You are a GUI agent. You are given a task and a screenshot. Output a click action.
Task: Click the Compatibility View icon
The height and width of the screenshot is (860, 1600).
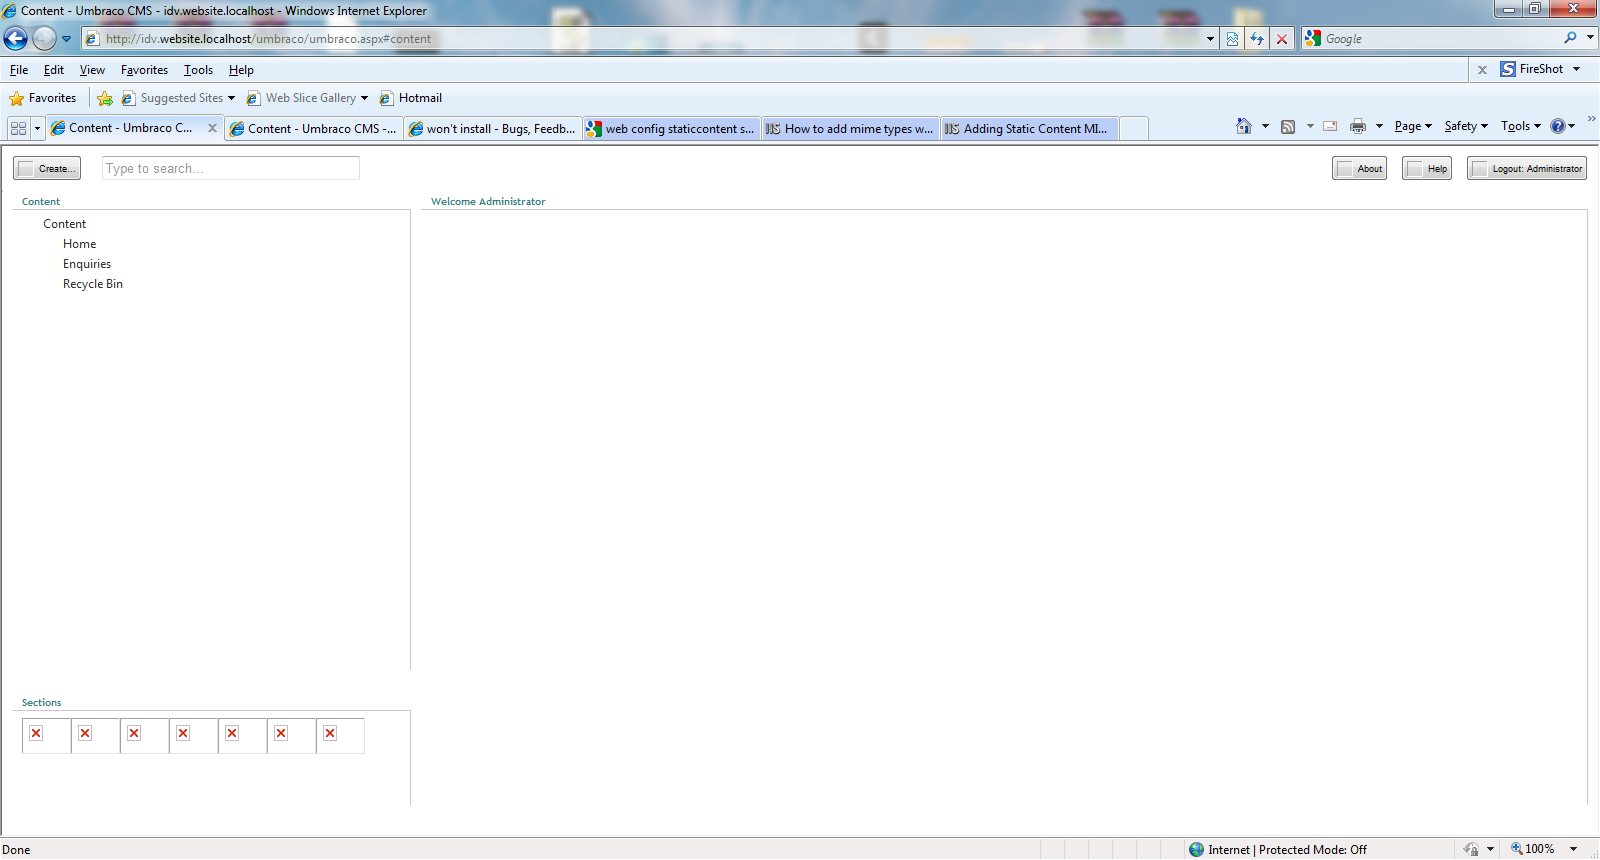coord(1232,39)
